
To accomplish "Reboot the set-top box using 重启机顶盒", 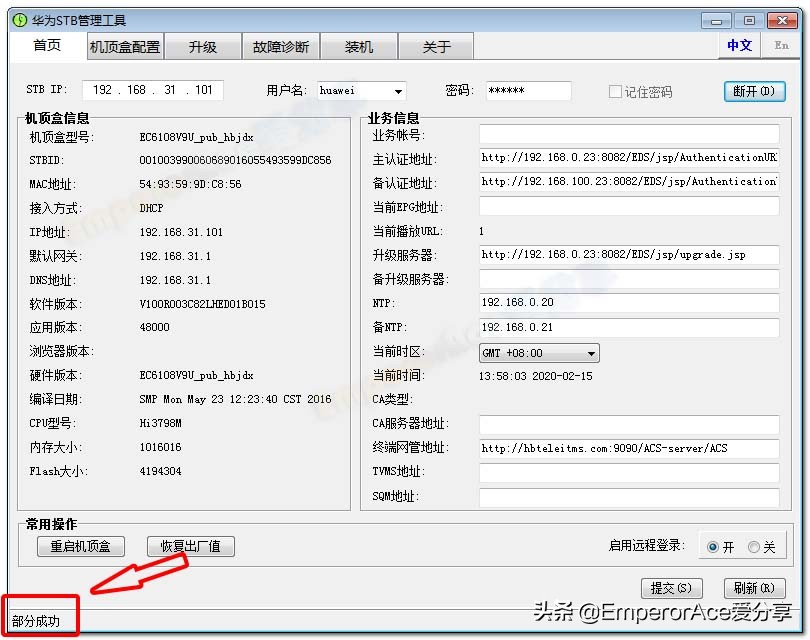I will (80, 546).
